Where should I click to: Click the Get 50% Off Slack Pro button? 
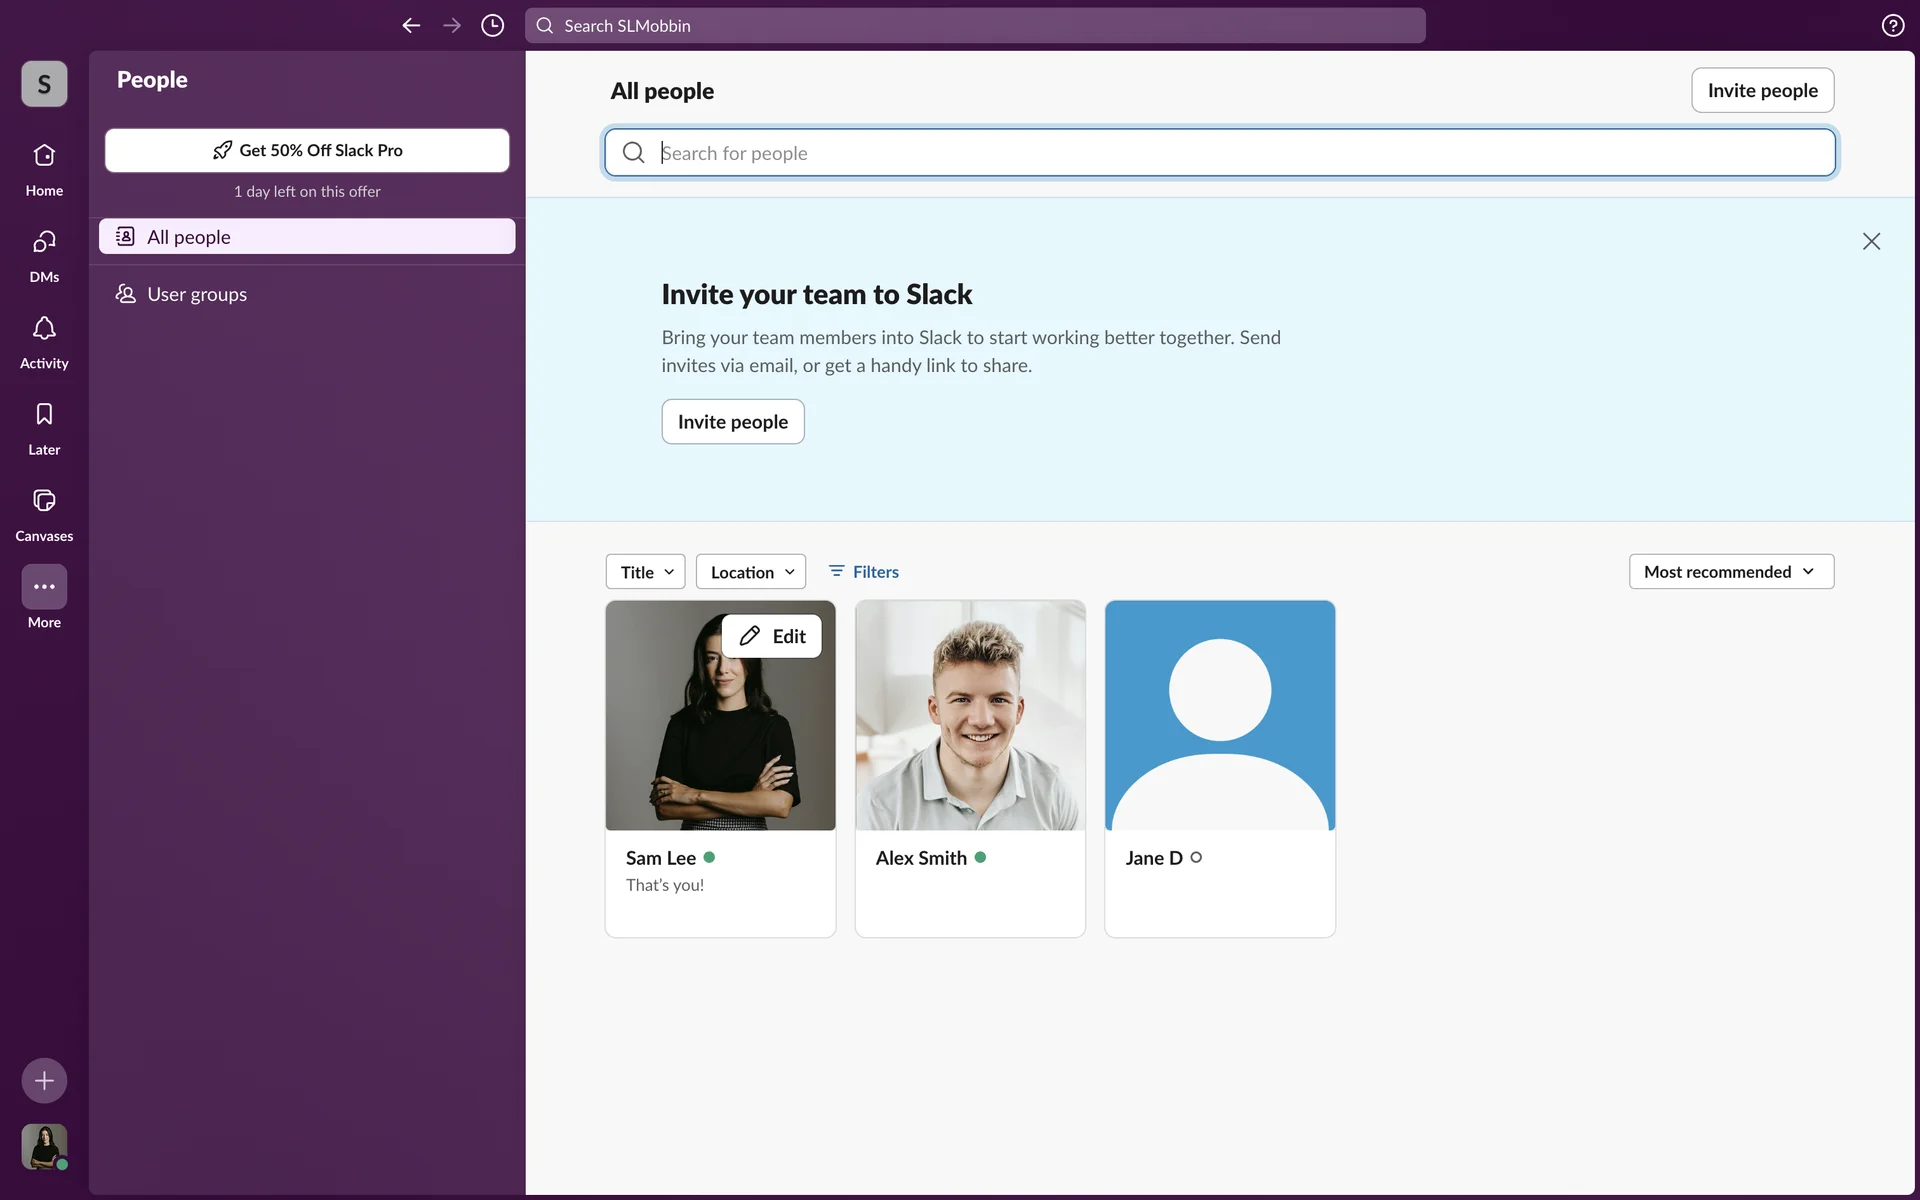click(x=307, y=150)
